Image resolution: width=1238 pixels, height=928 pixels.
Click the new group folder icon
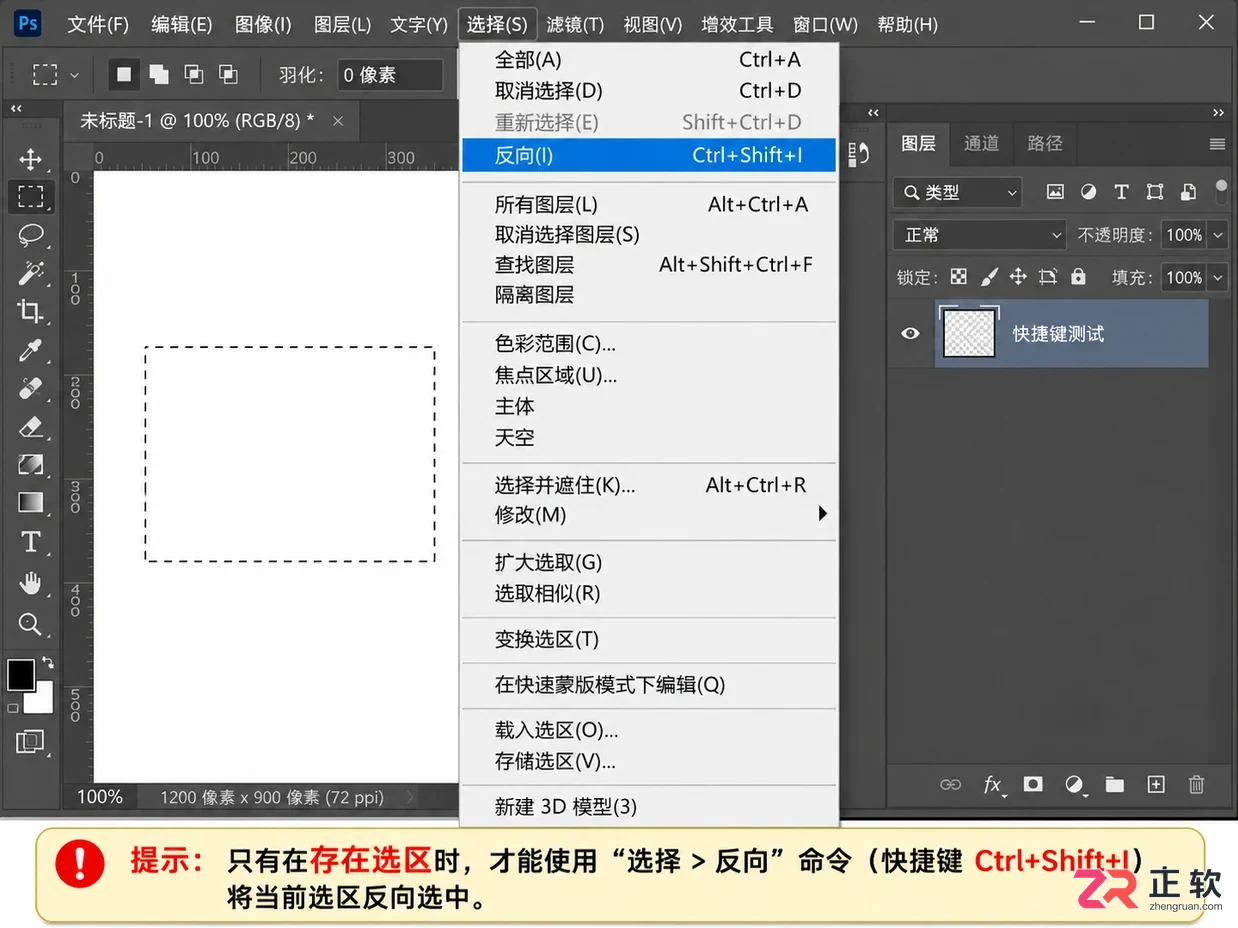1115,785
